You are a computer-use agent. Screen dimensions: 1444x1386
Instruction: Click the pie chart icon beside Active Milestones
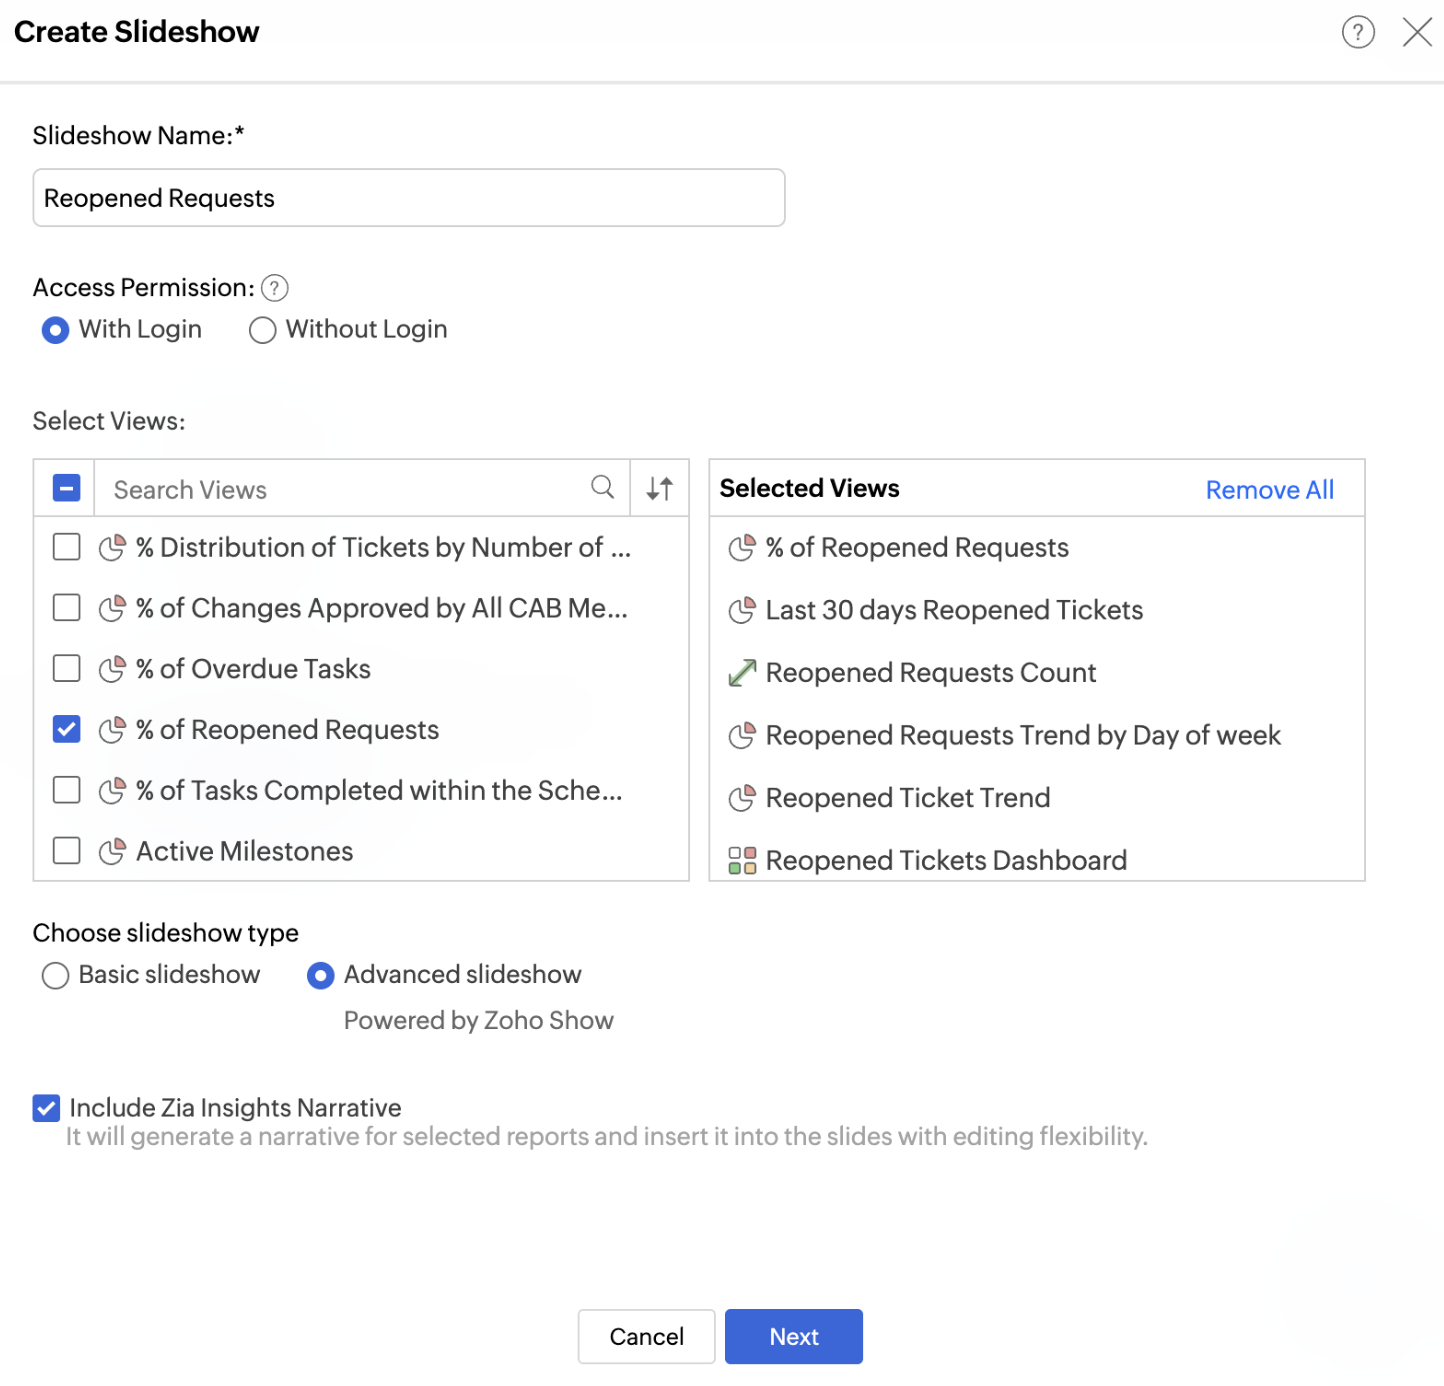tap(112, 851)
